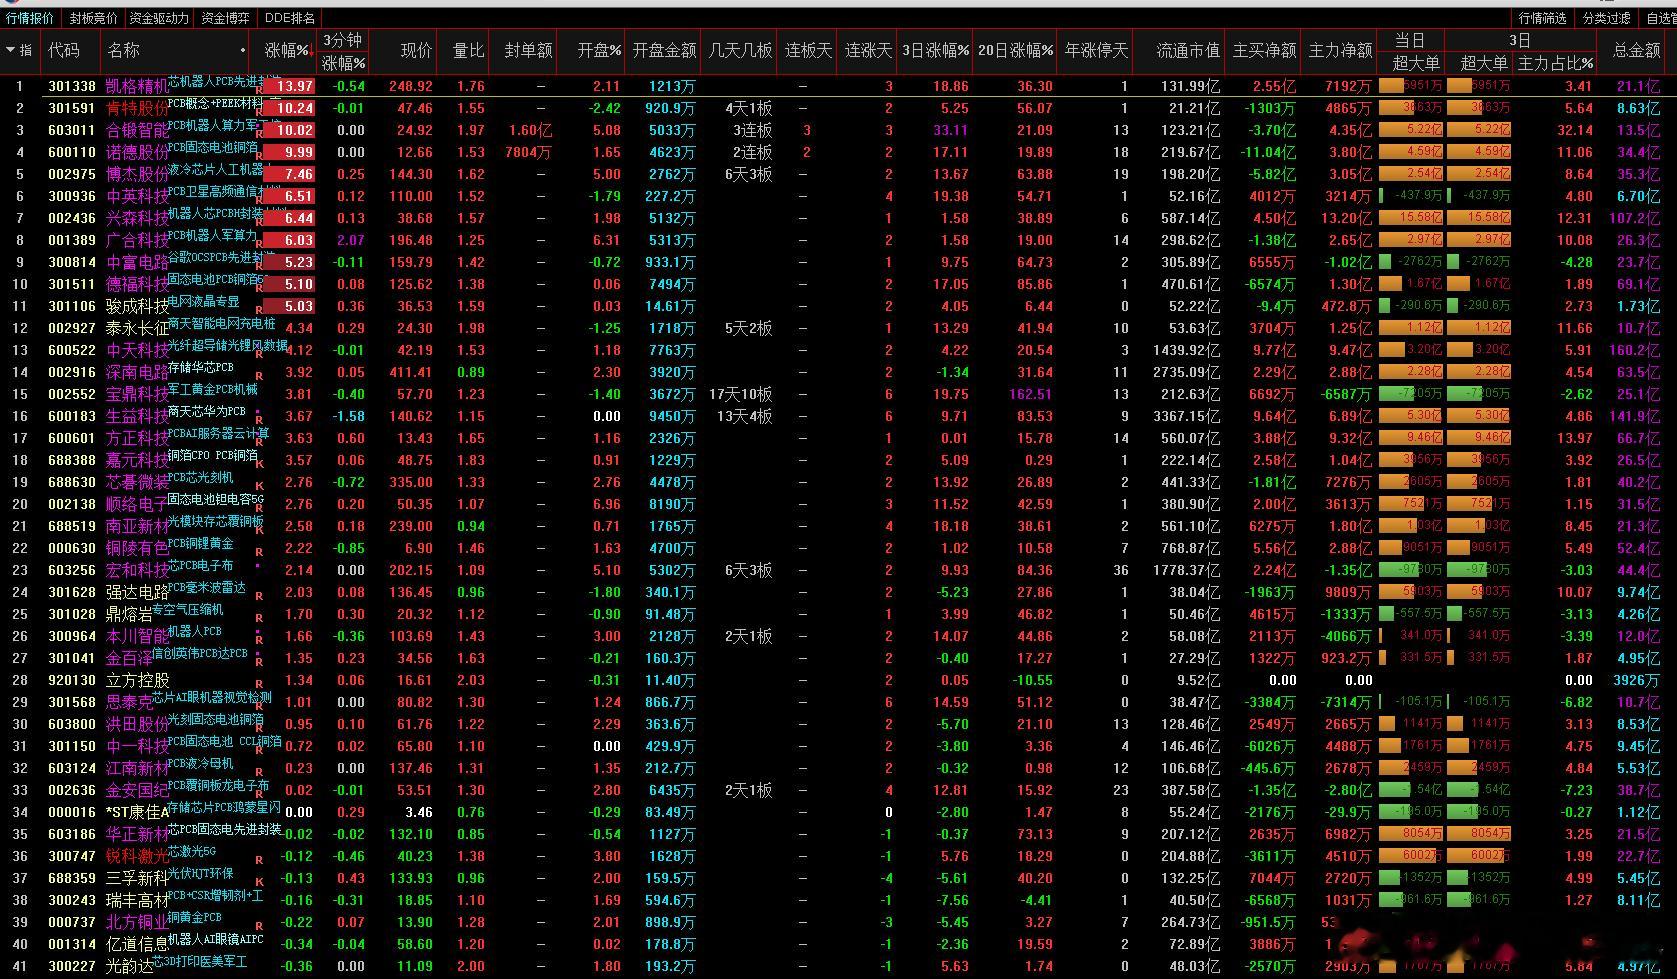1677x979 pixels.
Task: Select stock 立方控股 in the list
Action: 137,681
